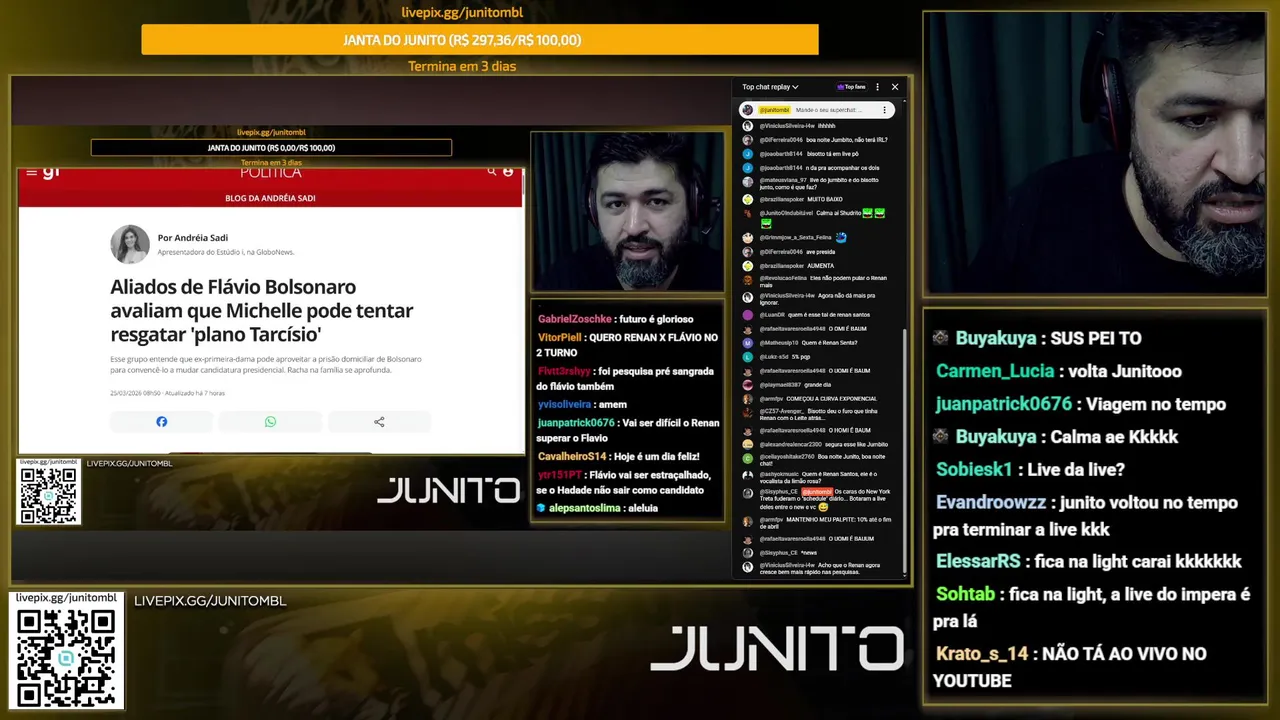Click @ceilayoshitake2760's green avatar with letter C
This screenshot has width=1280, height=720.
coord(747,457)
